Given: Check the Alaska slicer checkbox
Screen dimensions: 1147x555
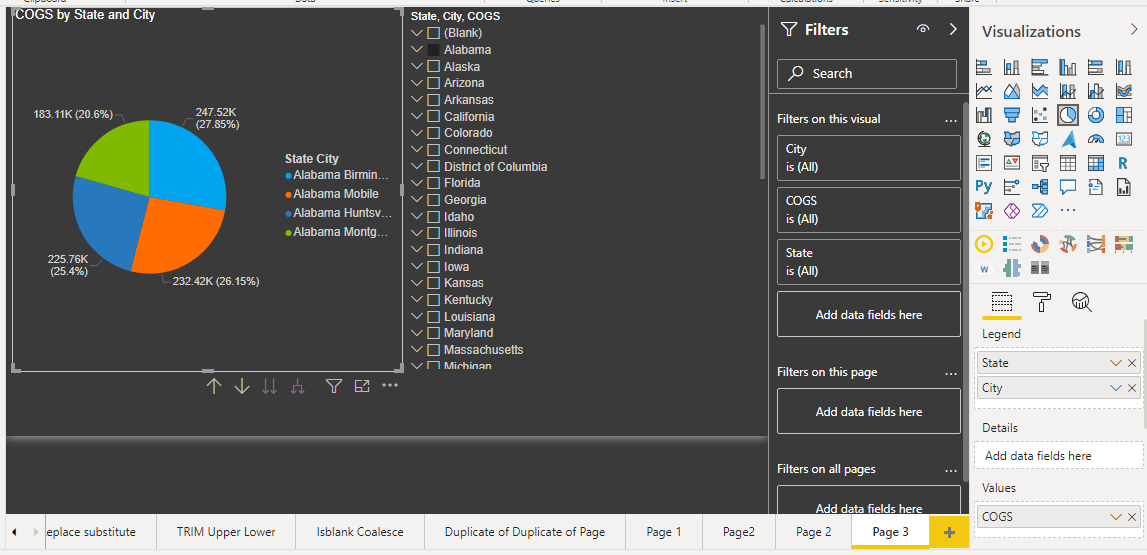Looking at the screenshot, I should point(433,67).
